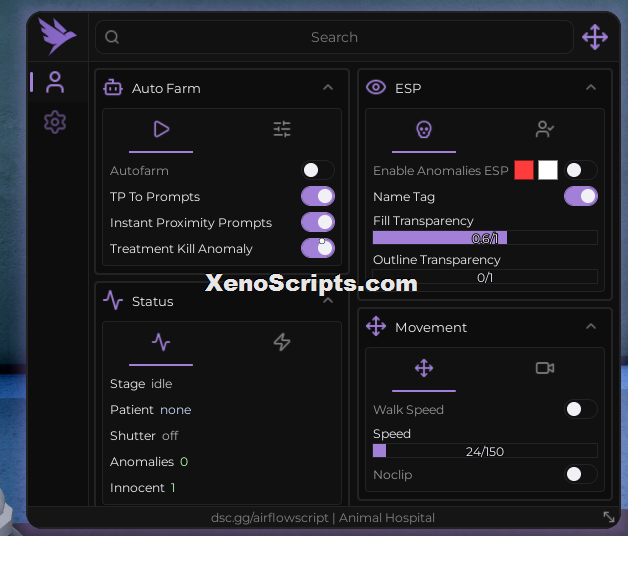This screenshot has height=566, width=628.
Task: Switch to the Status lightning tab
Action: (282, 342)
